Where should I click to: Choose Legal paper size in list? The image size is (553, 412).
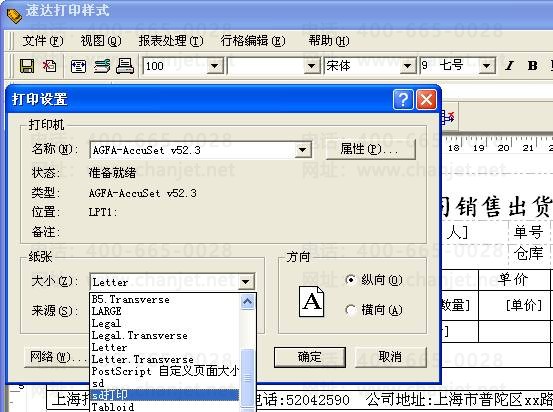(x=165, y=323)
